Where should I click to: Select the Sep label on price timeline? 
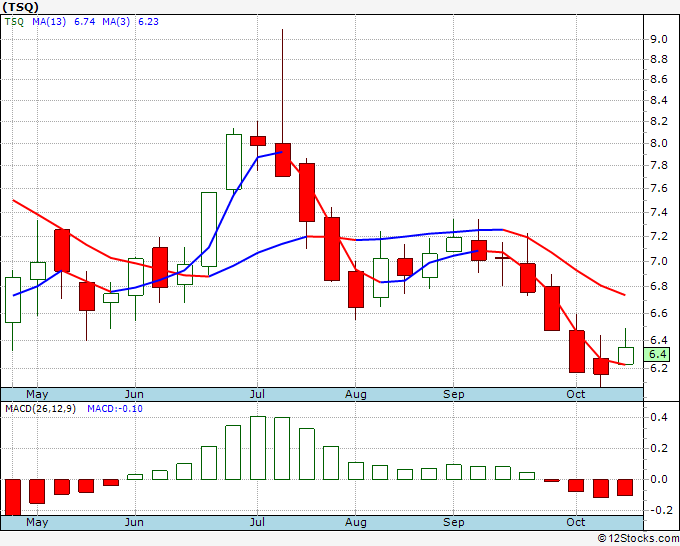[454, 394]
